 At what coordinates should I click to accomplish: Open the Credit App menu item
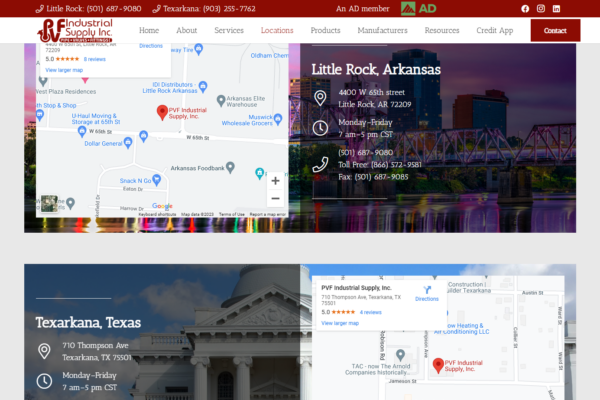click(494, 30)
